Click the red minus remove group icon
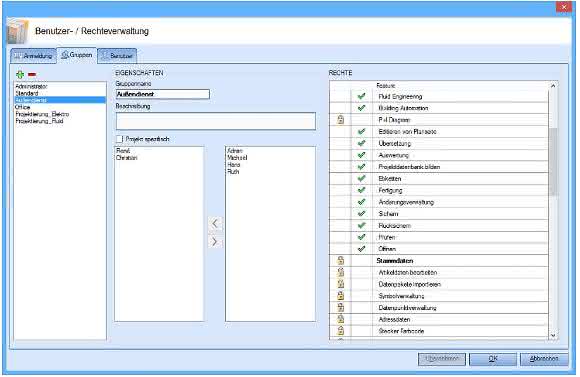The image size is (580, 377). 32,74
